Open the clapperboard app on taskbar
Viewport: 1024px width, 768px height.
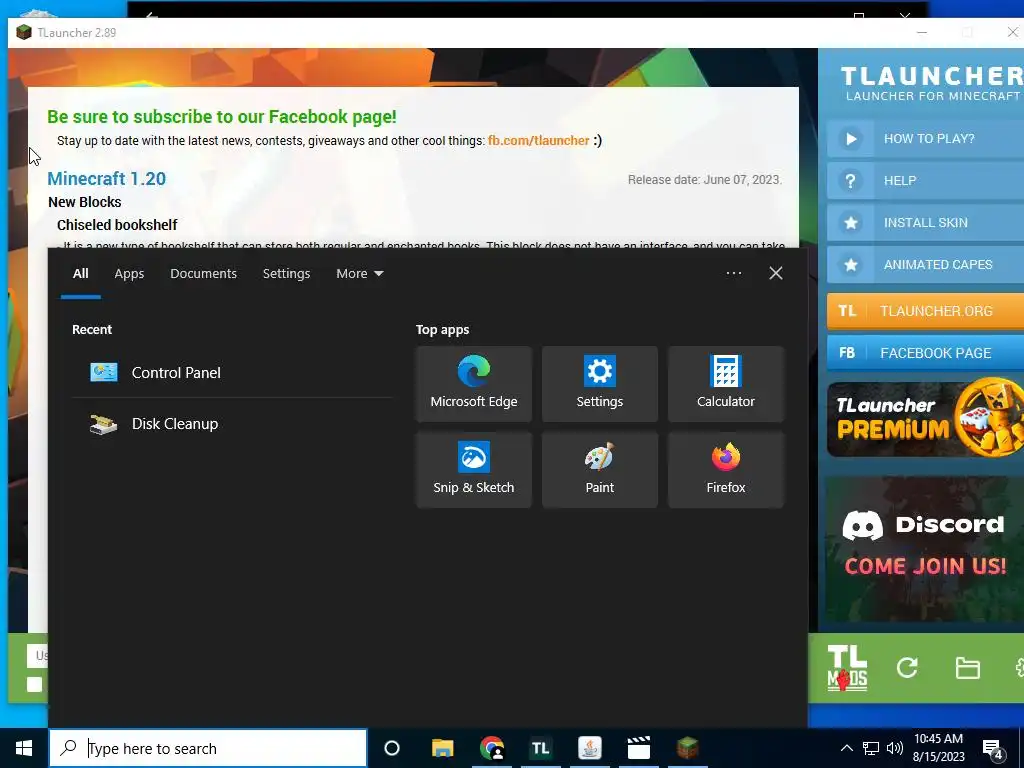[x=639, y=748]
